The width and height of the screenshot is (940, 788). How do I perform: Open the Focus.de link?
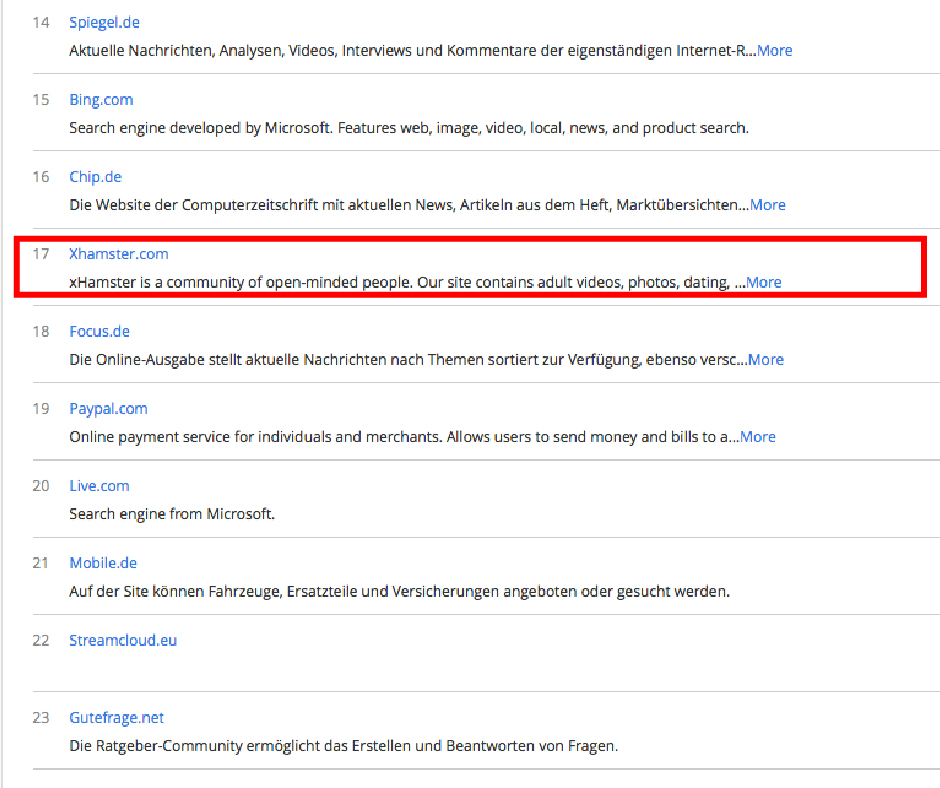click(x=99, y=332)
